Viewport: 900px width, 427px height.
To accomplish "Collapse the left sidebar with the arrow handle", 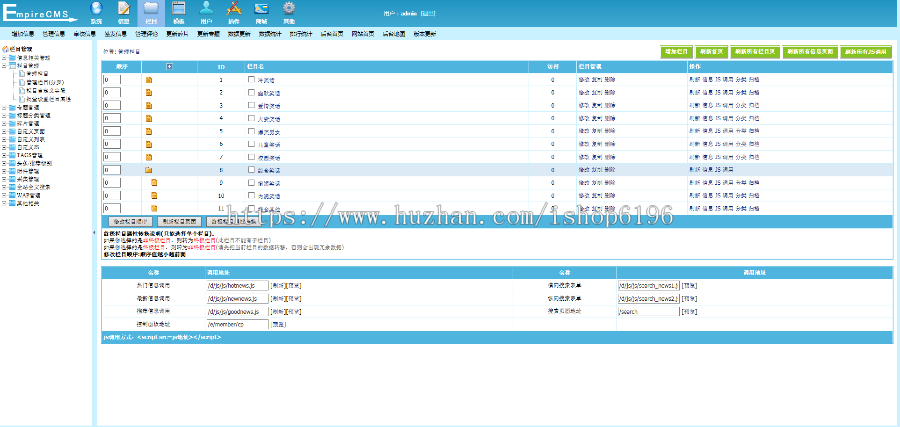I will tap(94, 232).
